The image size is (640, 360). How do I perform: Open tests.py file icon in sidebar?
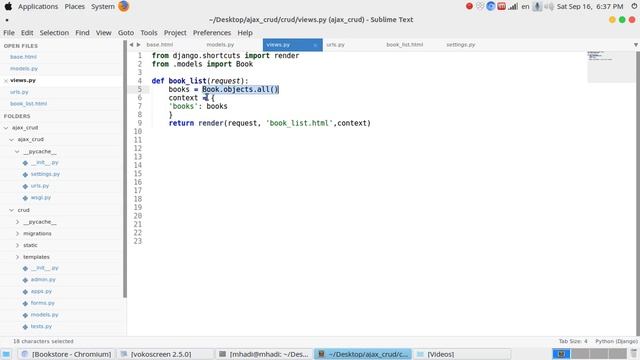tap(25, 327)
